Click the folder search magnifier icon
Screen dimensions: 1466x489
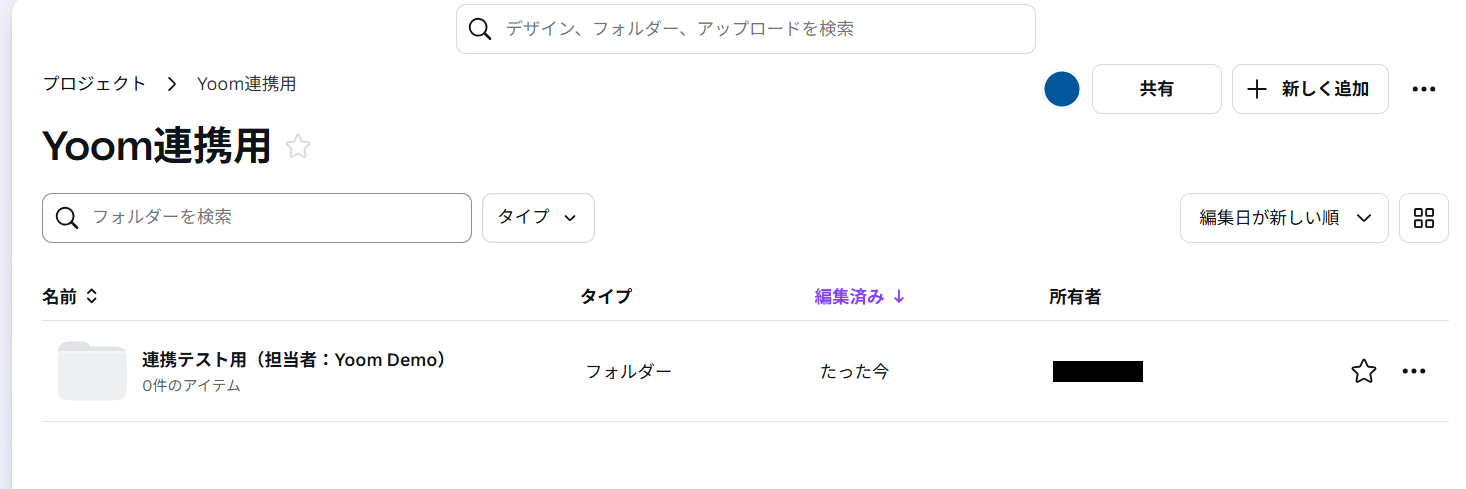tap(67, 218)
